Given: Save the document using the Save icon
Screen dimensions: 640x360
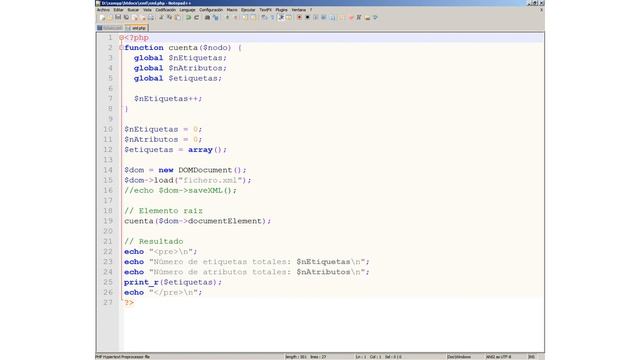Looking at the screenshot, I should coord(118,18).
